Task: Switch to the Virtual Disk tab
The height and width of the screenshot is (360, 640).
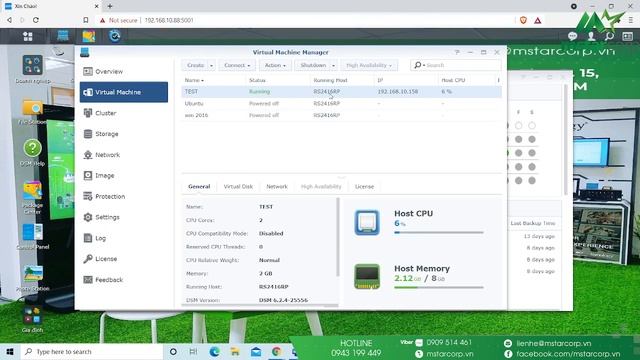Action: point(238,187)
